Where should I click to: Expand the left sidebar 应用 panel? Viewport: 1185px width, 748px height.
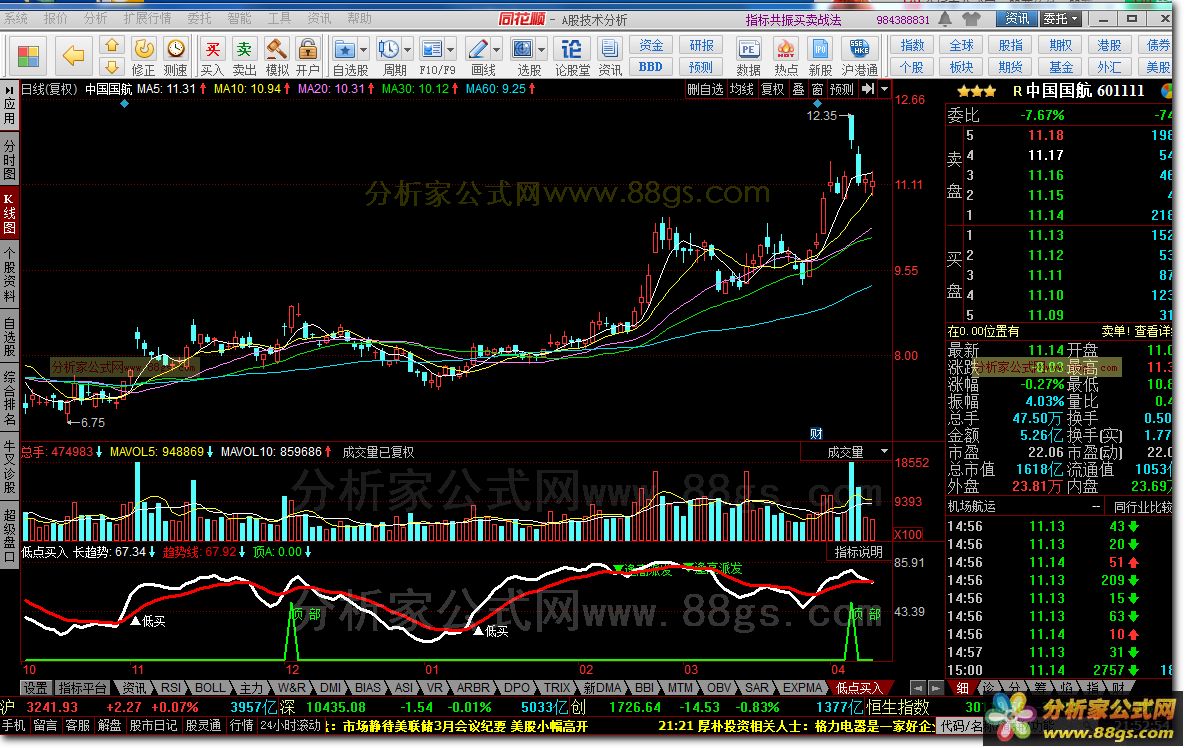tap(9, 106)
